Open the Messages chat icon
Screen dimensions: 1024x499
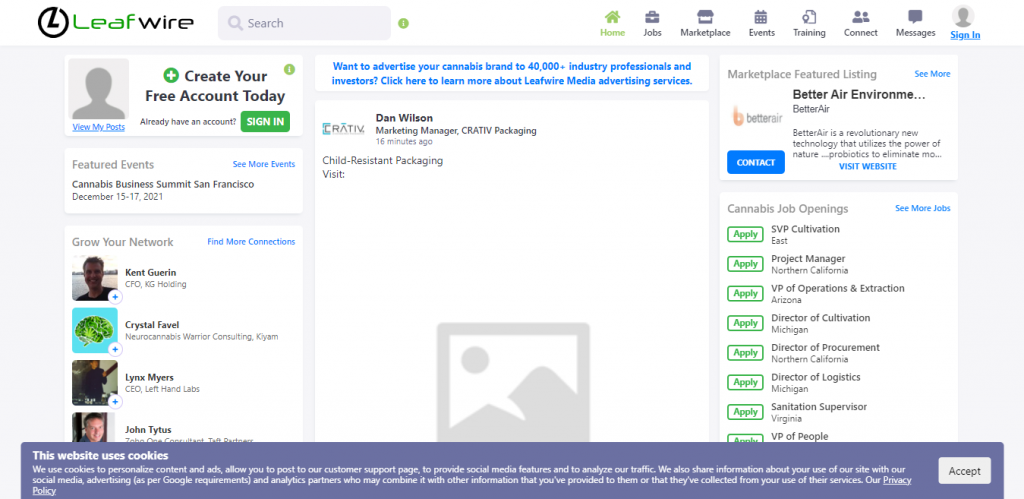(x=915, y=17)
